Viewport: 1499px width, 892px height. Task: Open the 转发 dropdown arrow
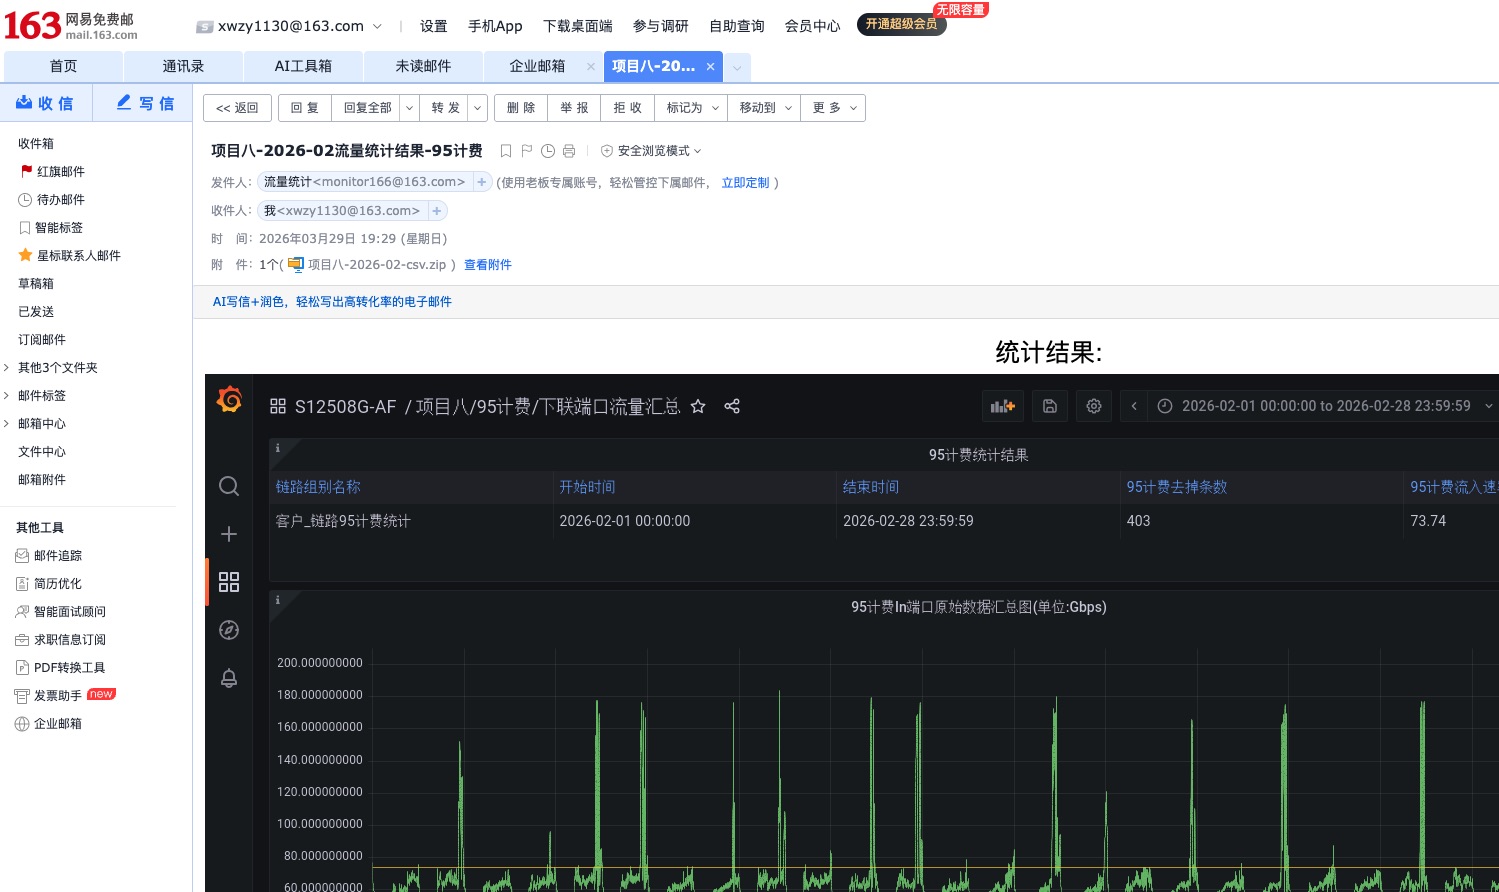(x=477, y=107)
